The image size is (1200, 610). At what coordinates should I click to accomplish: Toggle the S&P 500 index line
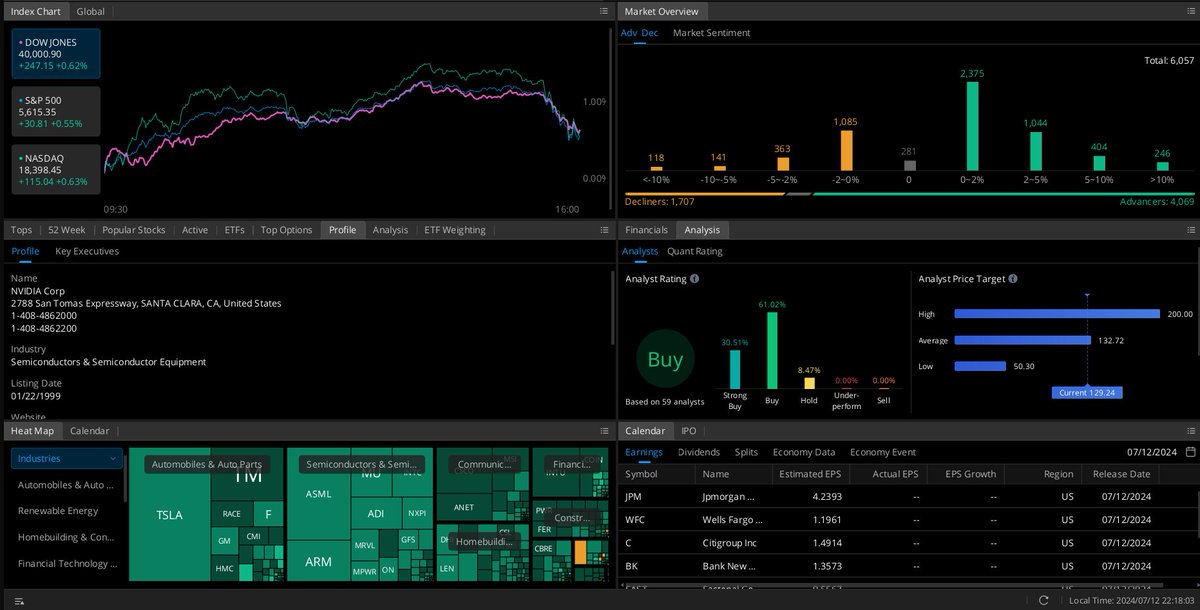(x=57, y=112)
